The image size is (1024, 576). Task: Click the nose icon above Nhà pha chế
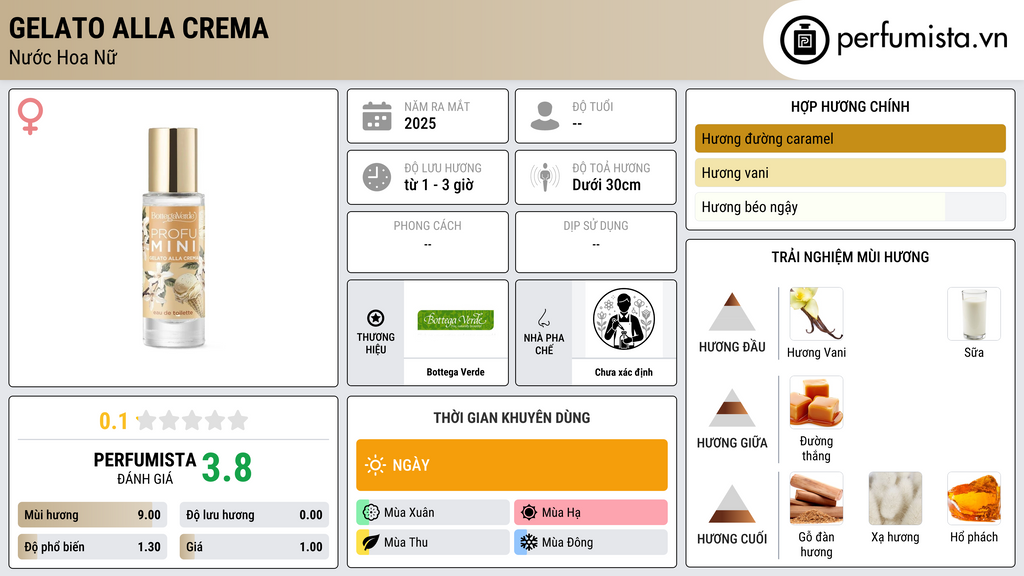[x=543, y=318]
